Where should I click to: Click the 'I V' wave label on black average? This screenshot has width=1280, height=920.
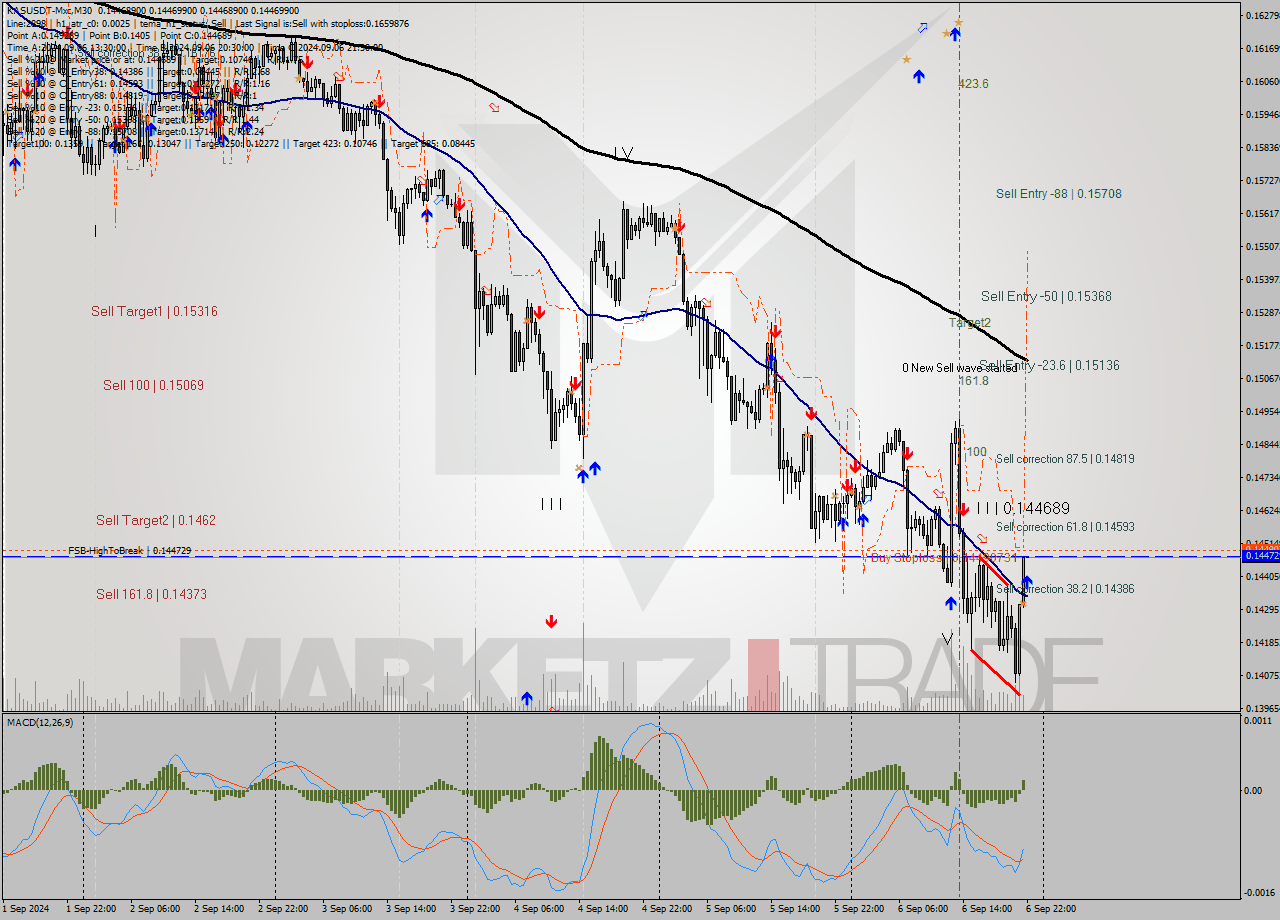(x=624, y=154)
